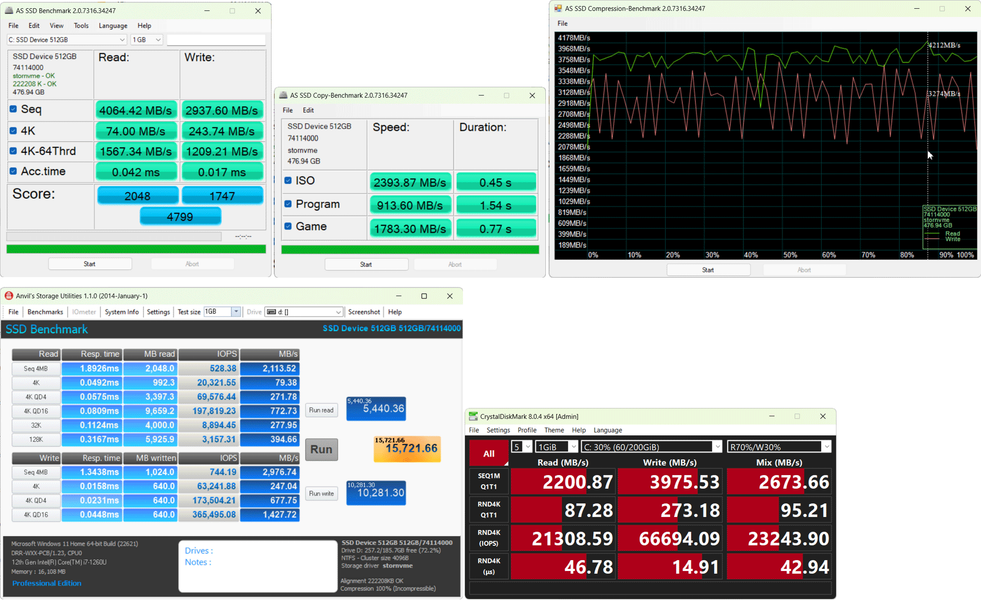Click the green progress bar in Copy-Benchmark

(410, 250)
